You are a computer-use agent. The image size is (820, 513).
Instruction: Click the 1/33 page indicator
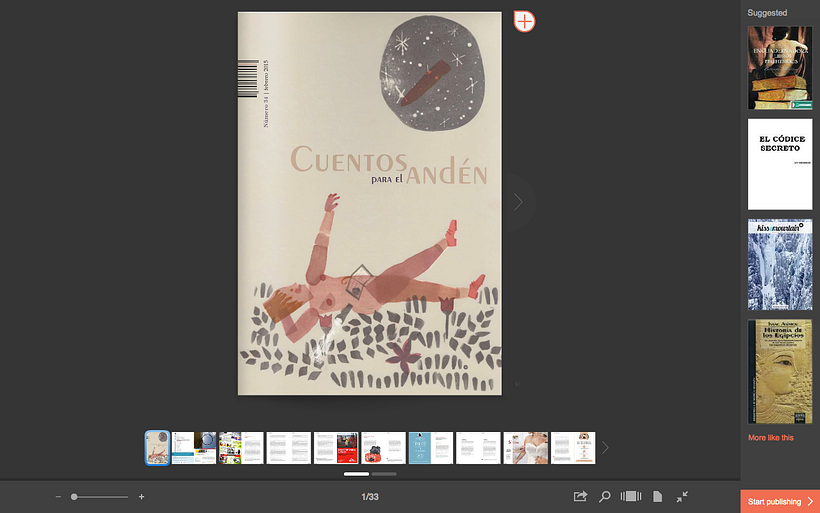(370, 497)
